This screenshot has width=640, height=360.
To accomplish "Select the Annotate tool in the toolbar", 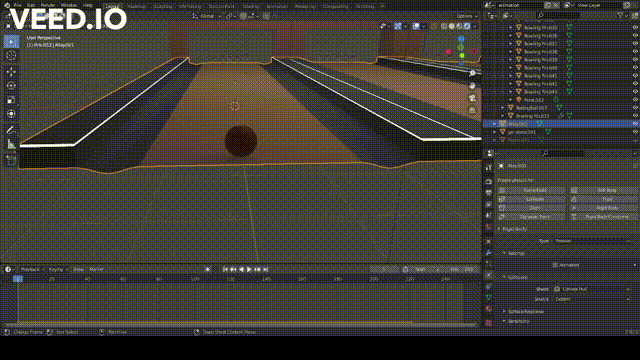I will 11,130.
